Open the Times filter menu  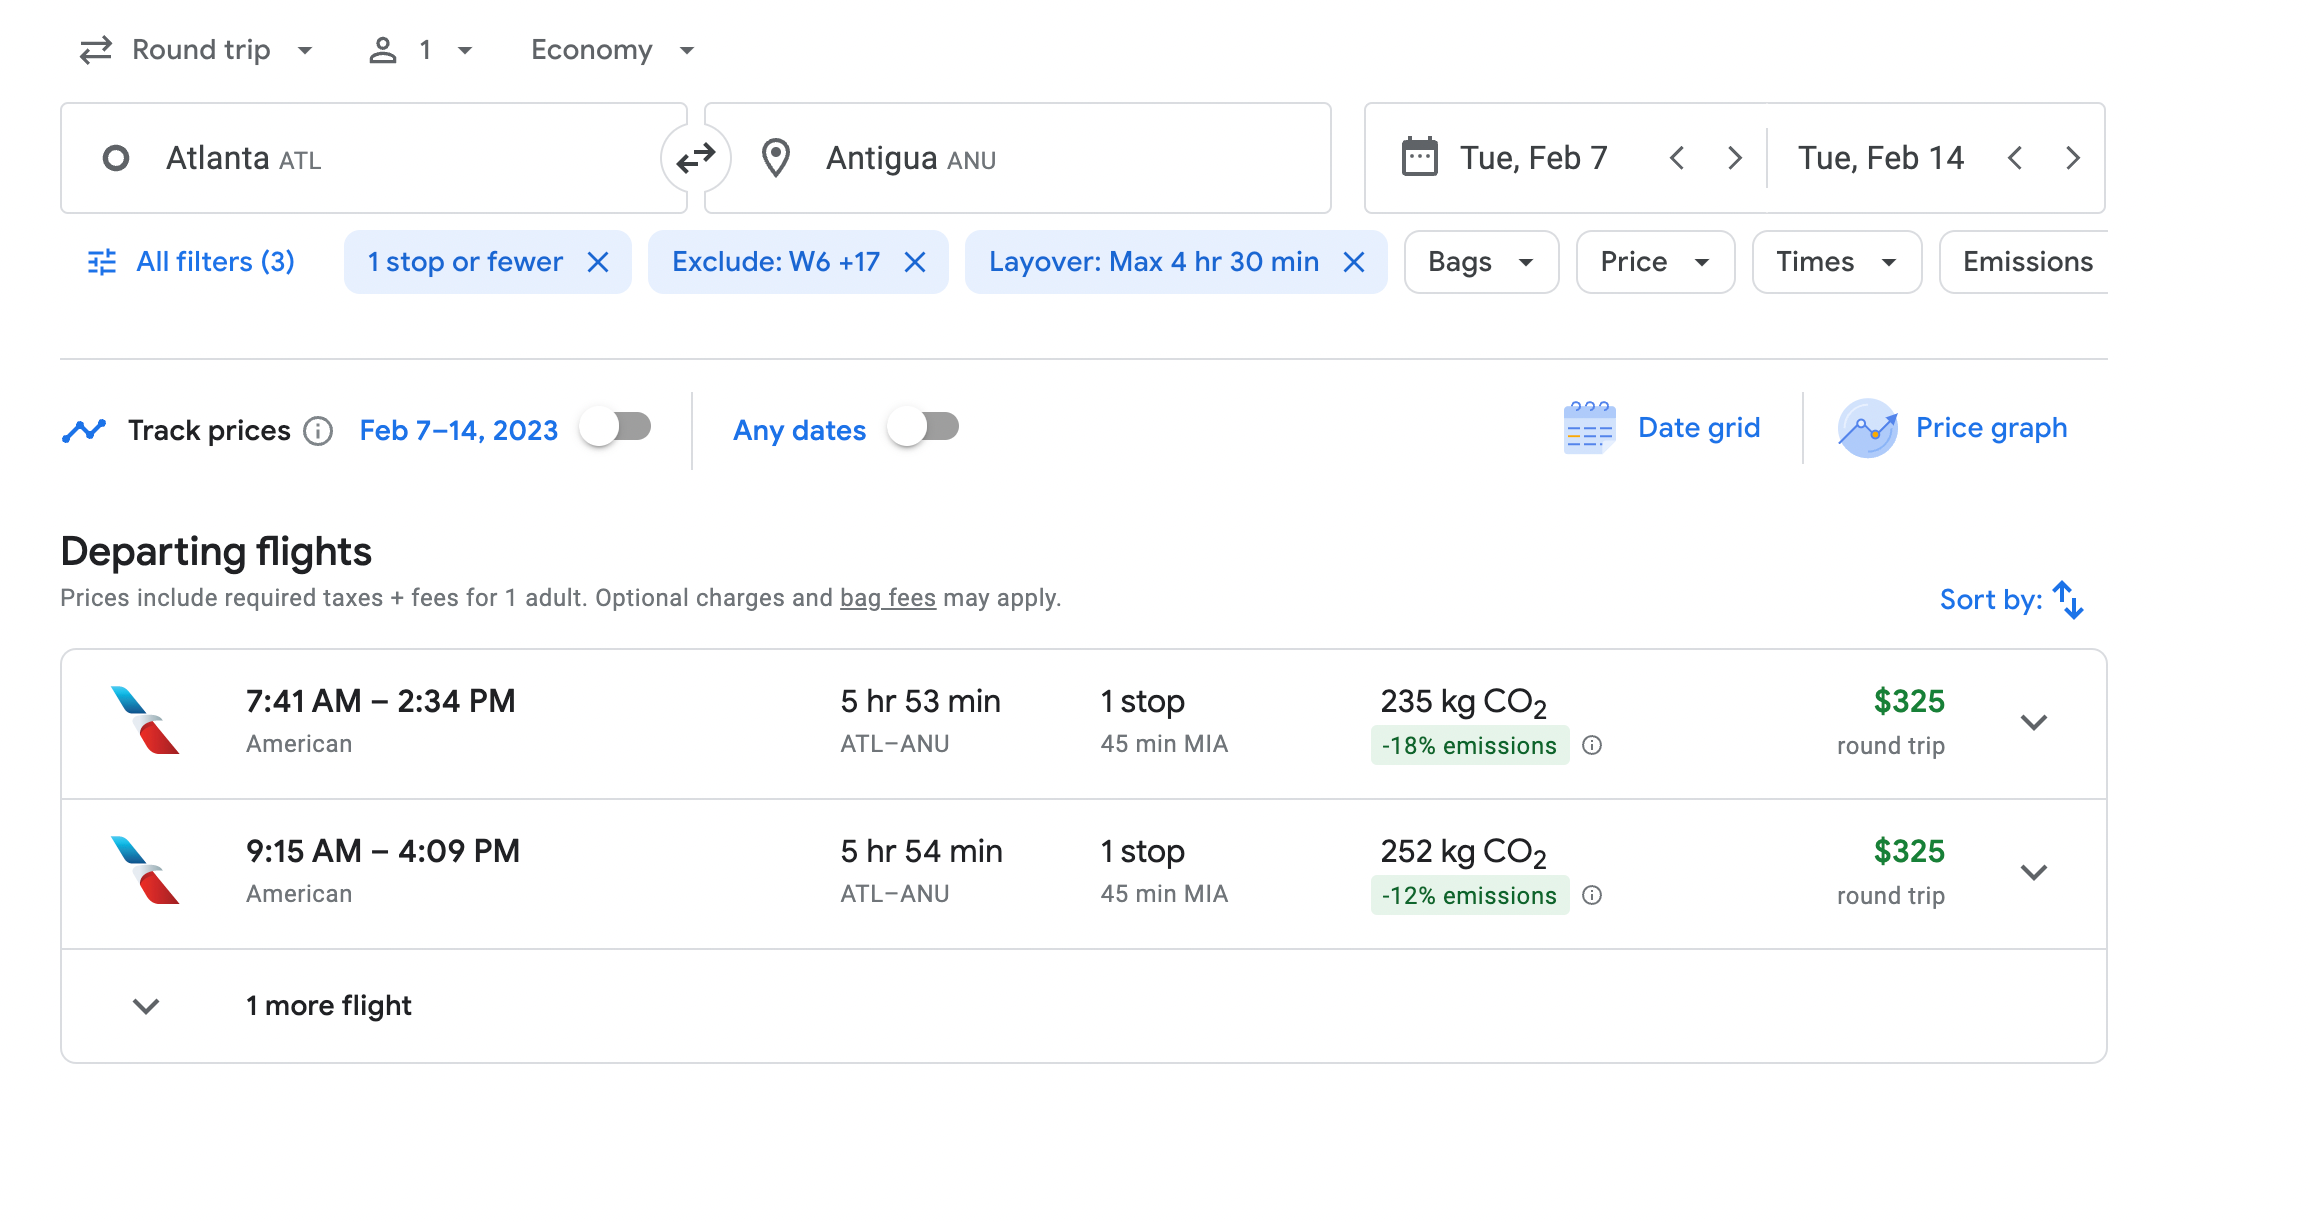click(1835, 262)
